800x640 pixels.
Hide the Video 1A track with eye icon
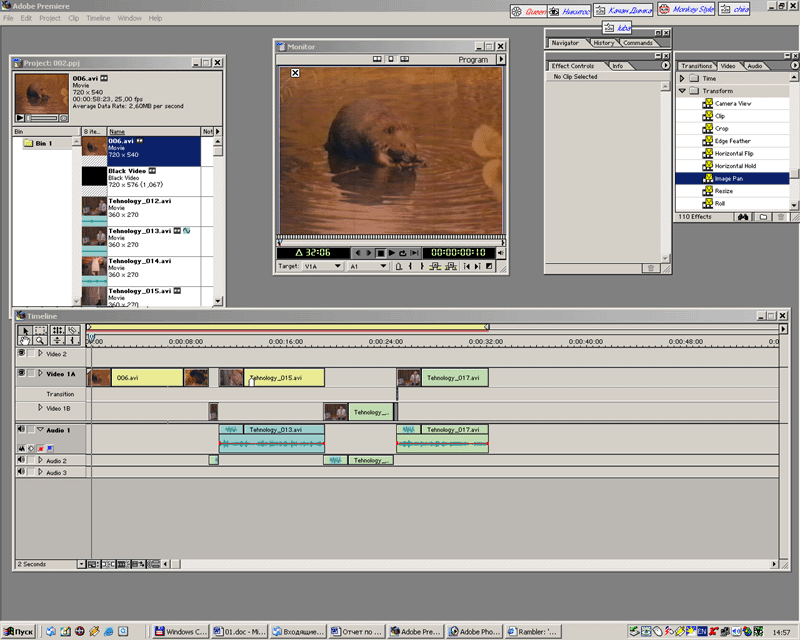pos(22,374)
